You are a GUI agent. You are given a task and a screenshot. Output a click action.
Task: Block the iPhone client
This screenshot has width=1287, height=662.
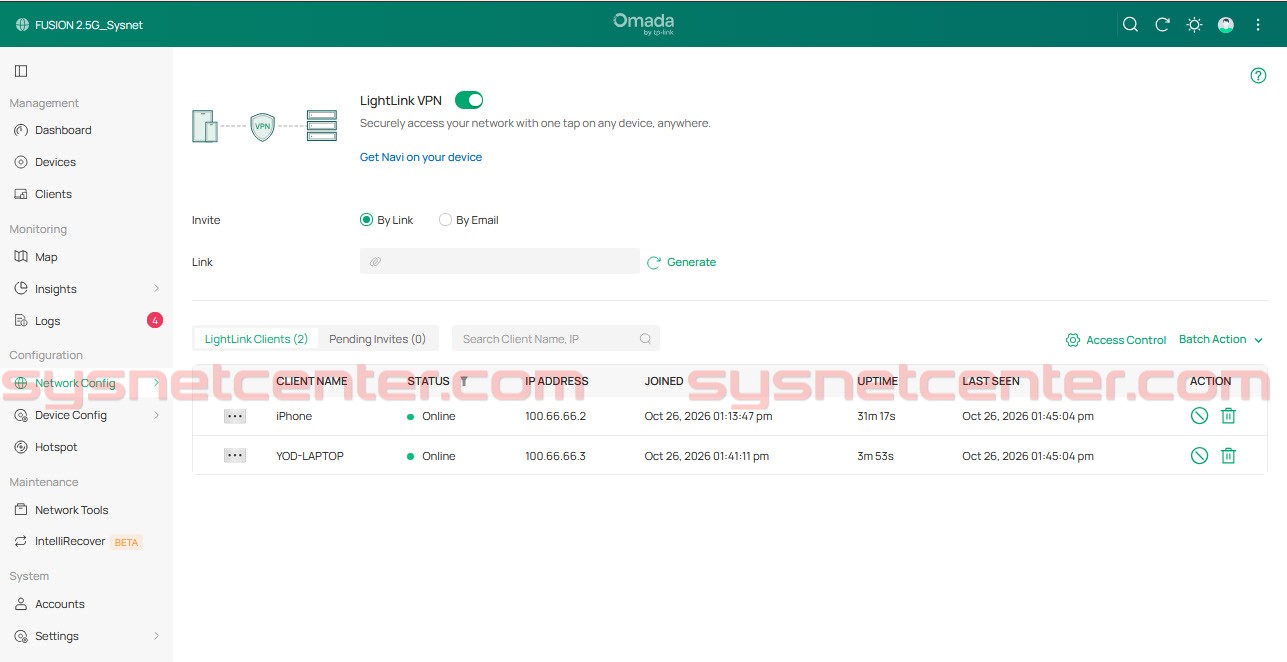[x=1199, y=416]
